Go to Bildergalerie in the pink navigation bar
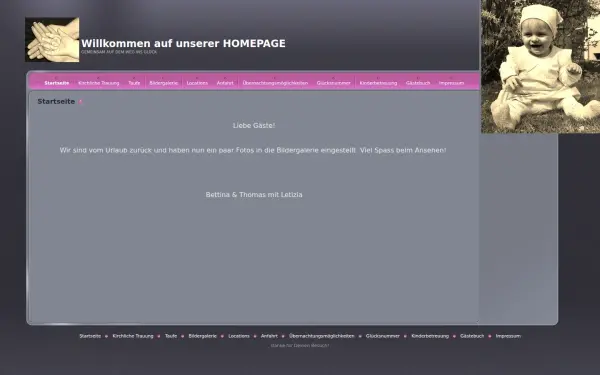This screenshot has width=600, height=375. click(x=164, y=83)
